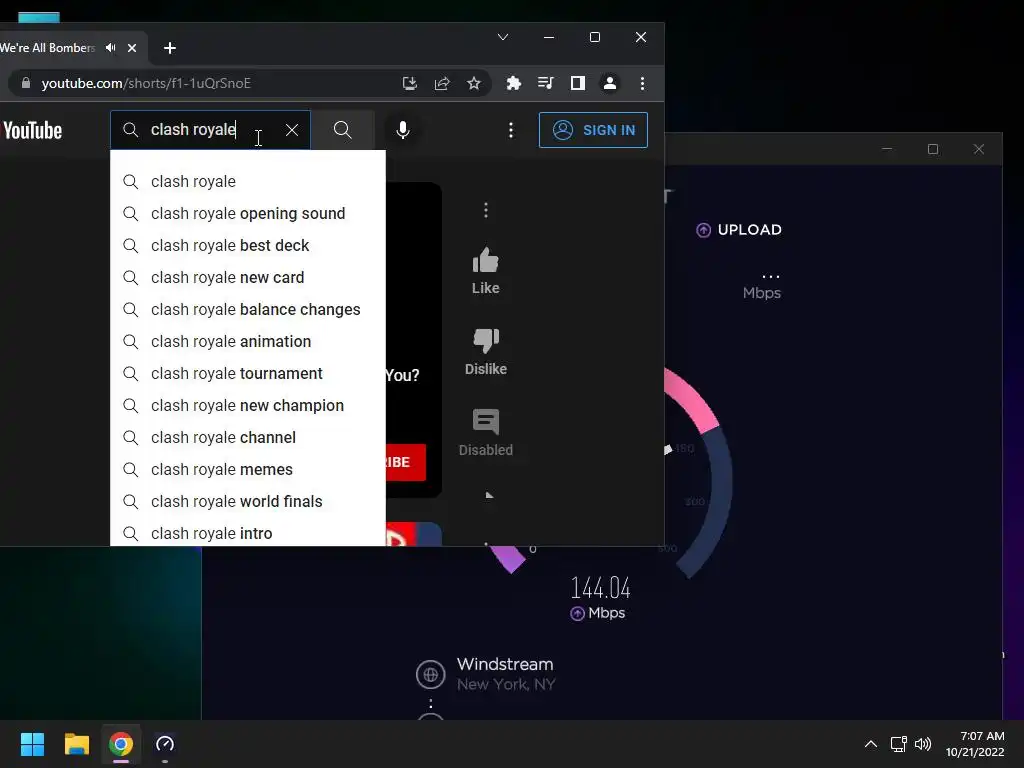This screenshot has height=768, width=1024.
Task: Close the We're All Bombers tab
Action: pyautogui.click(x=132, y=48)
